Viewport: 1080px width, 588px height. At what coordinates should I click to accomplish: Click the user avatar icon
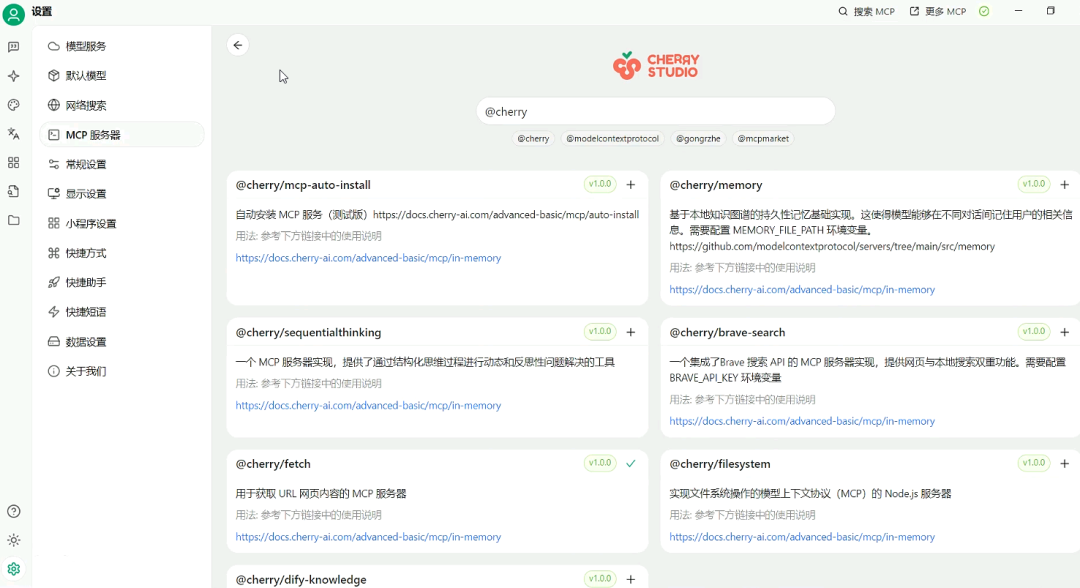click(x=14, y=14)
